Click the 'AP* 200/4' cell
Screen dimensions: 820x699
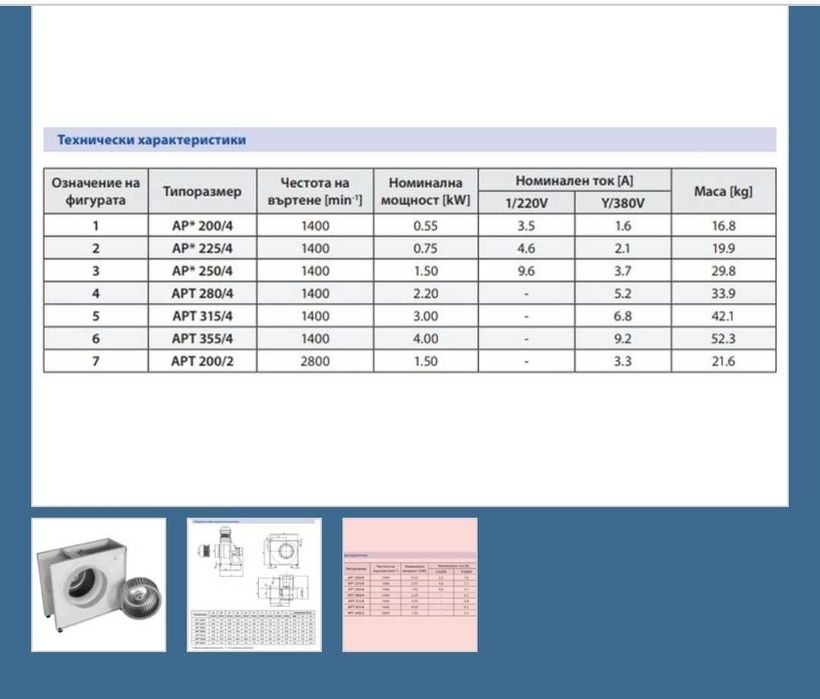tap(202, 225)
